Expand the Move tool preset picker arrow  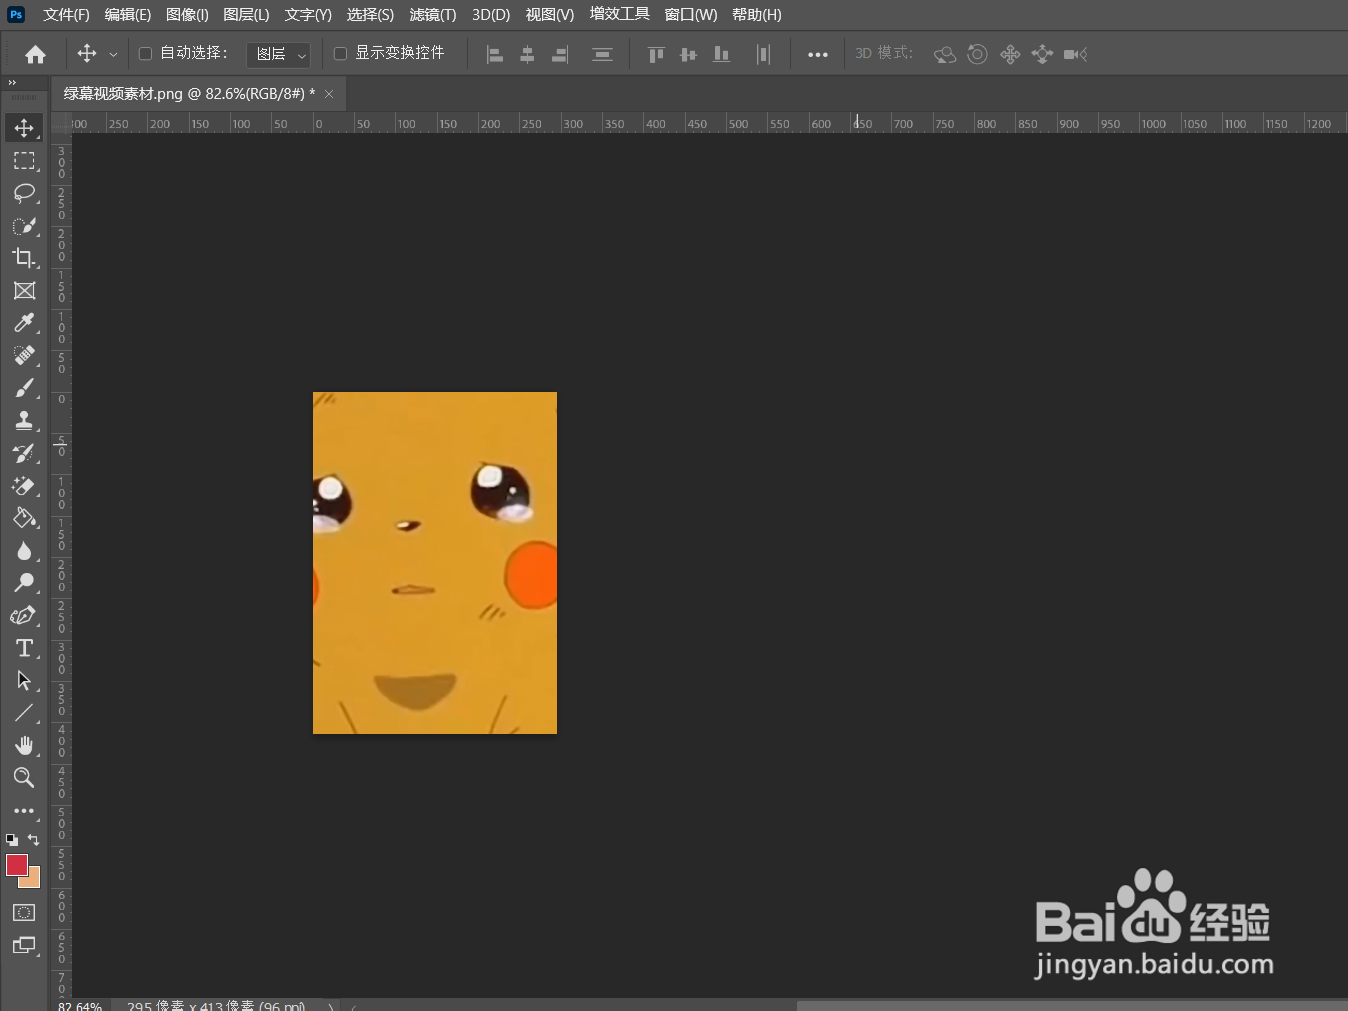[113, 54]
